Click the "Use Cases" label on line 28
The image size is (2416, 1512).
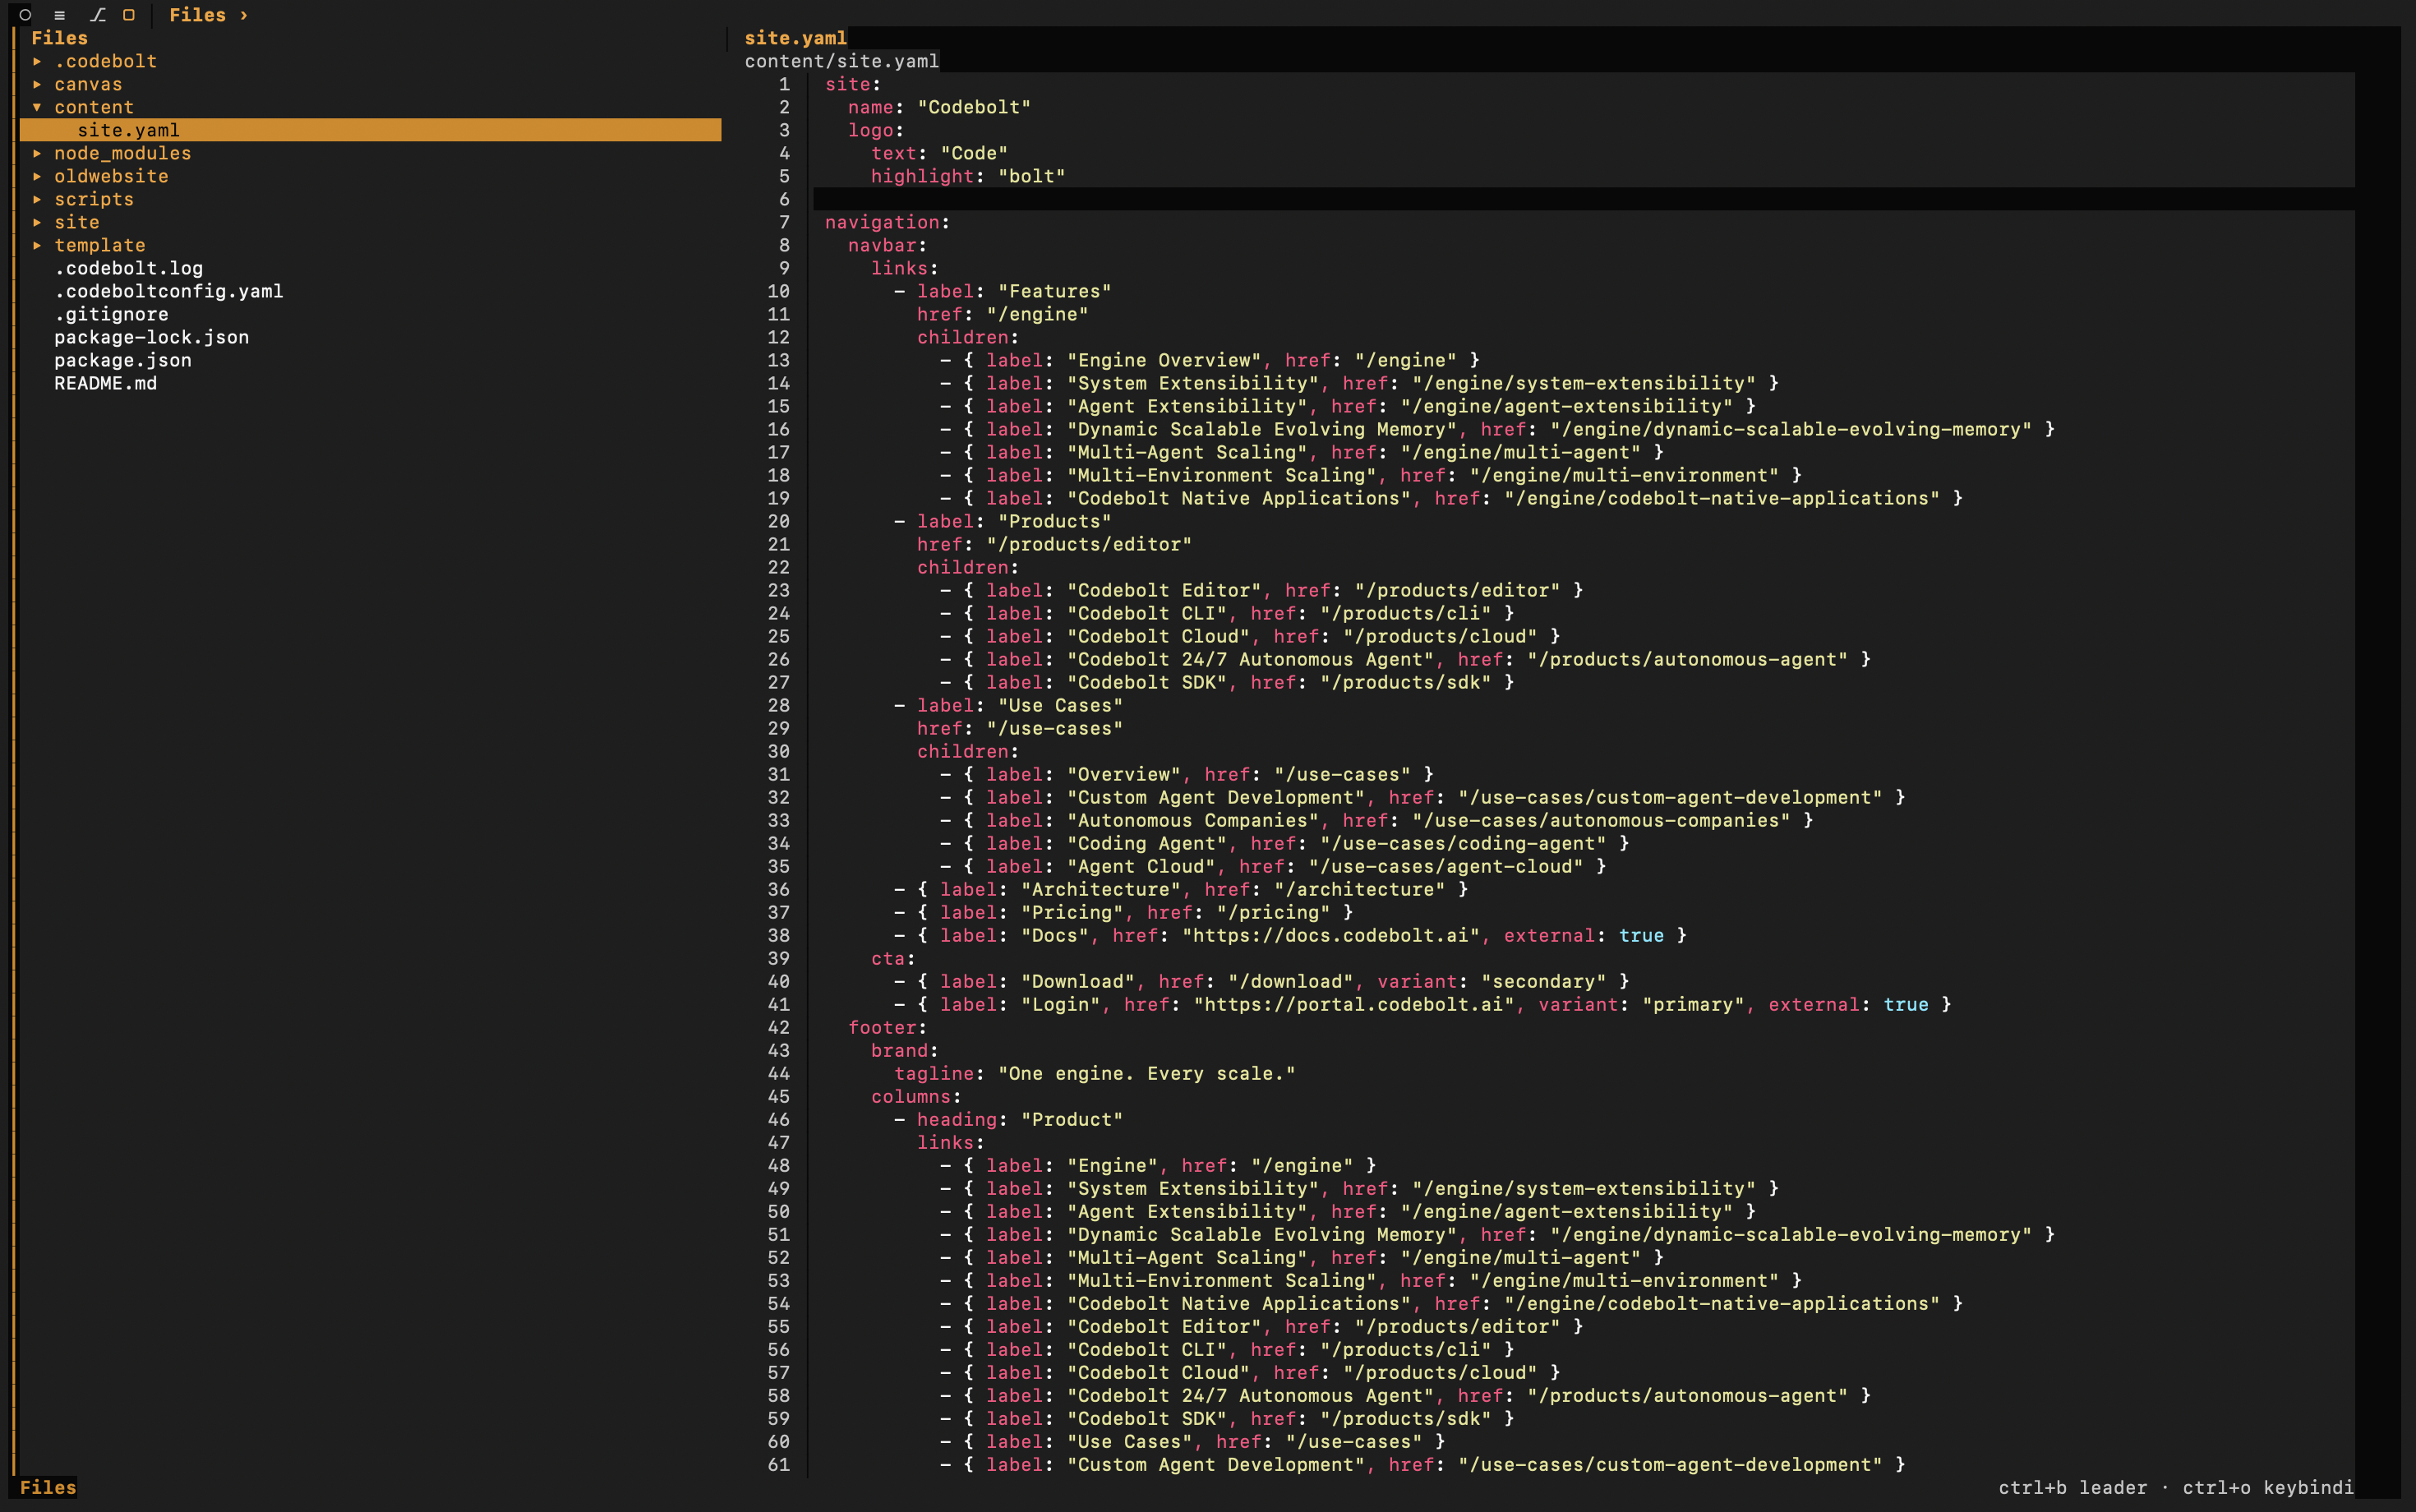click(1060, 705)
